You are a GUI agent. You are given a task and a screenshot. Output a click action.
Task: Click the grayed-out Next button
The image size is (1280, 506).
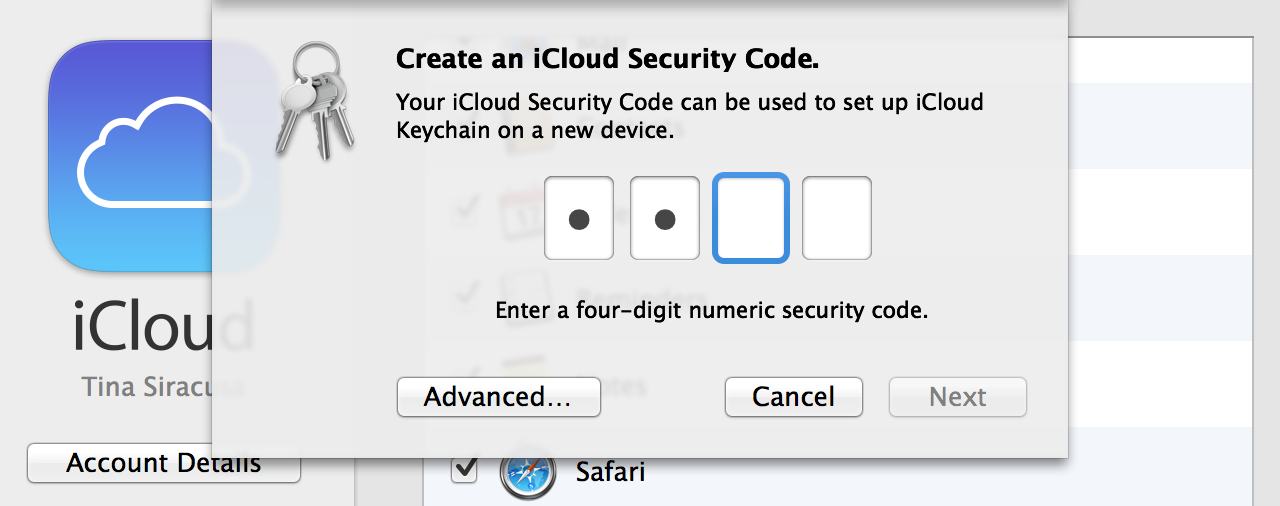(x=958, y=397)
